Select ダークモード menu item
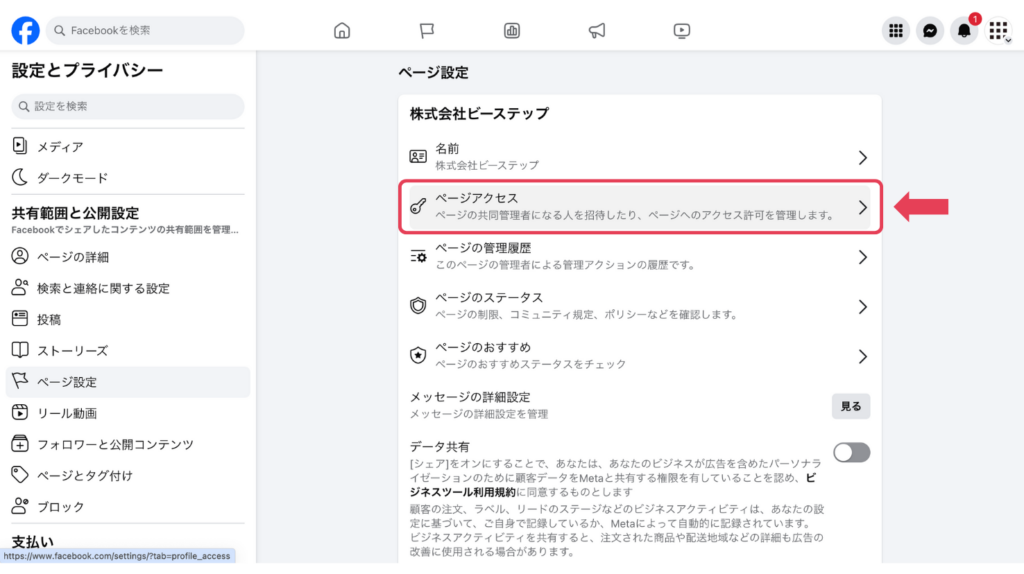 (x=128, y=178)
